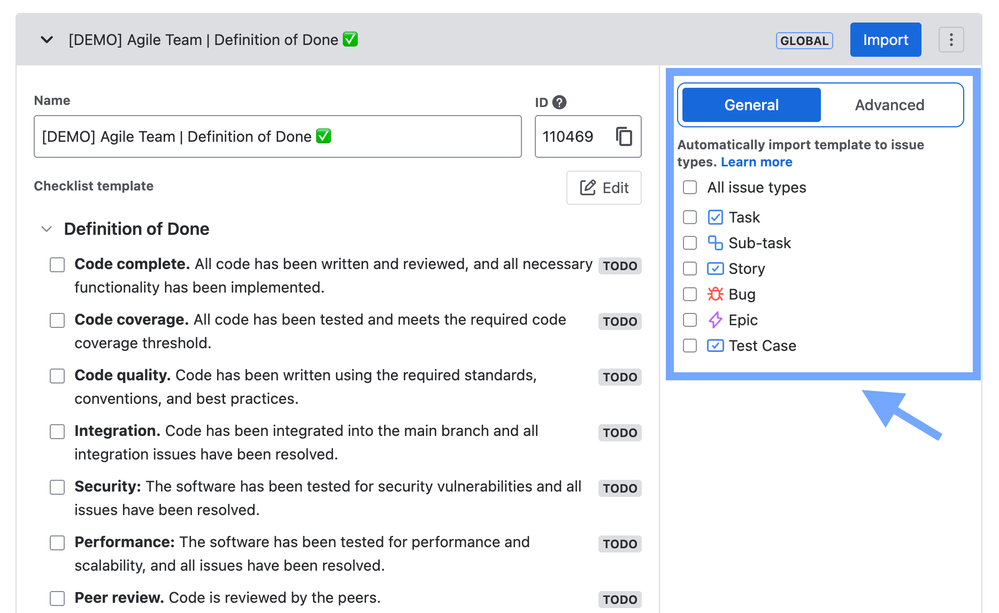This screenshot has width=999, height=613.
Task: Enable automatic import for Bug issues
Action: (x=689, y=294)
